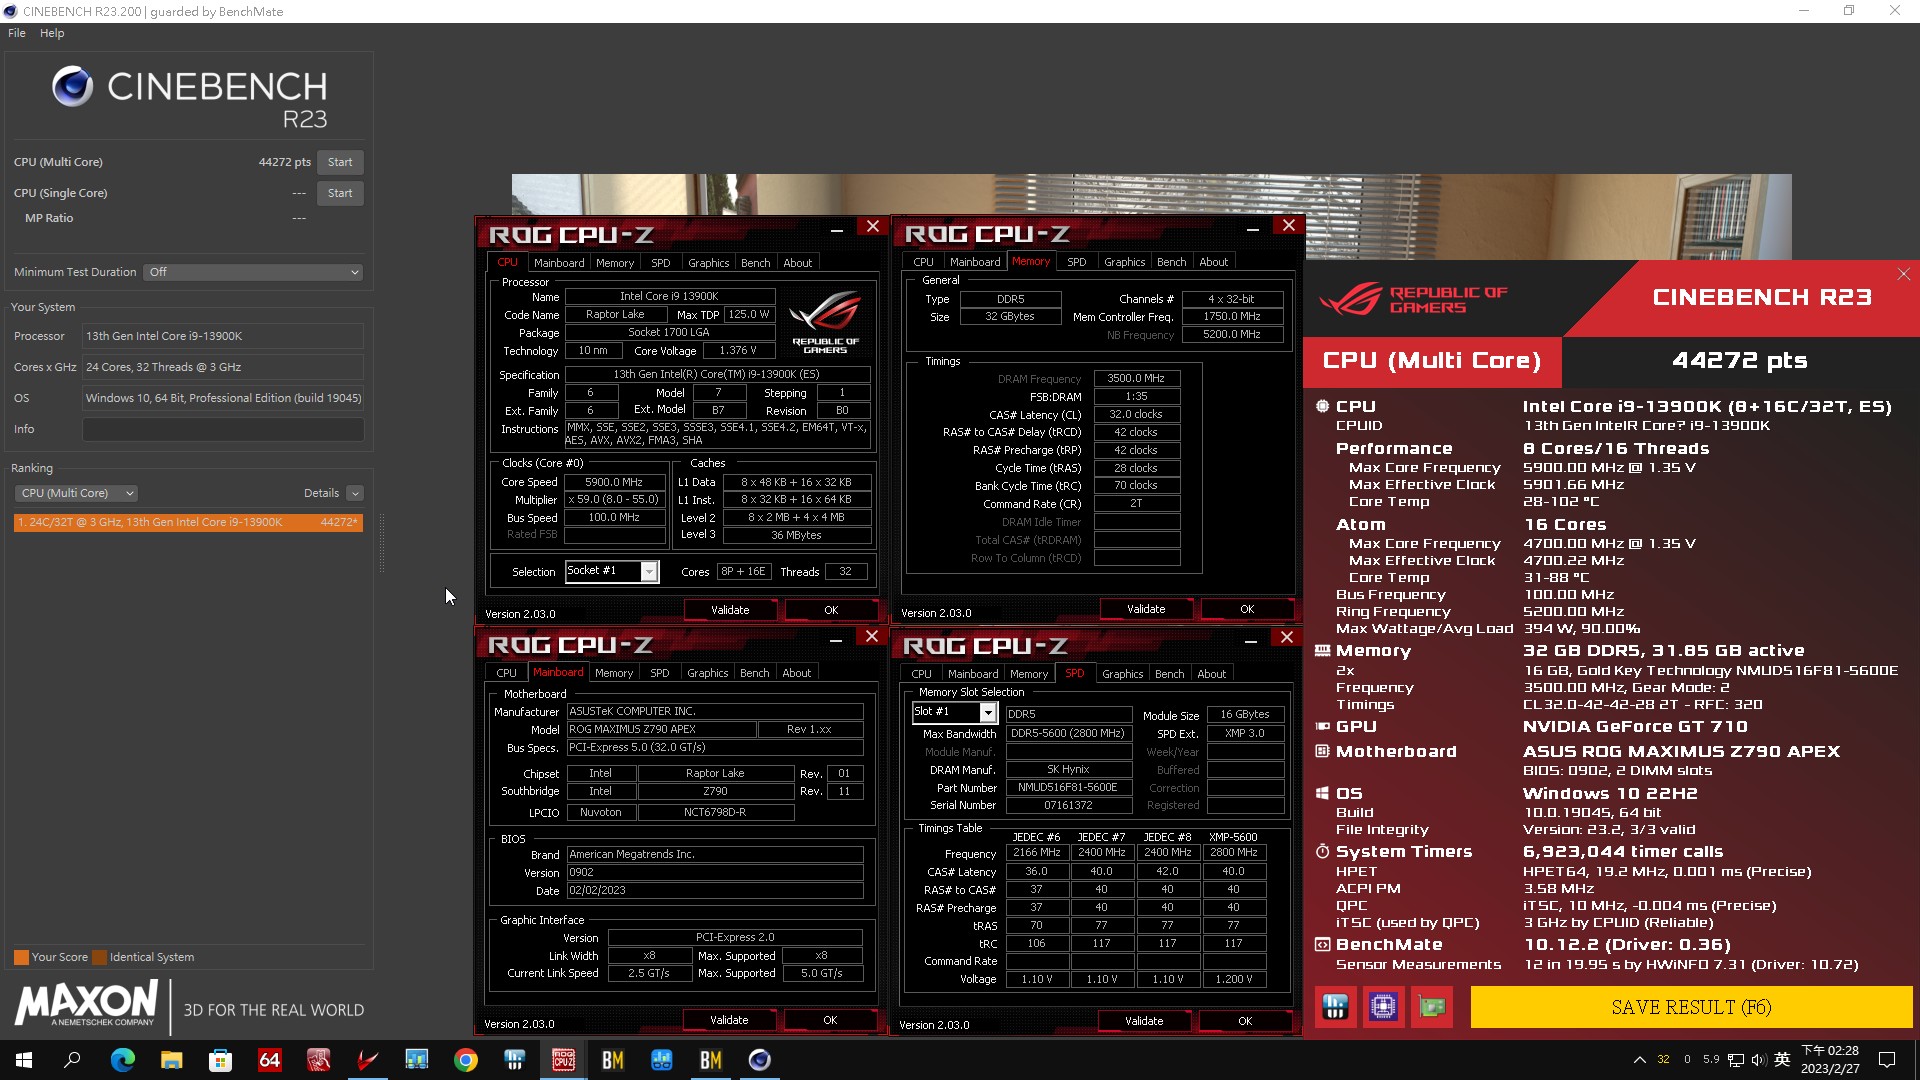Open the File menu in Cinebench

click(16, 33)
